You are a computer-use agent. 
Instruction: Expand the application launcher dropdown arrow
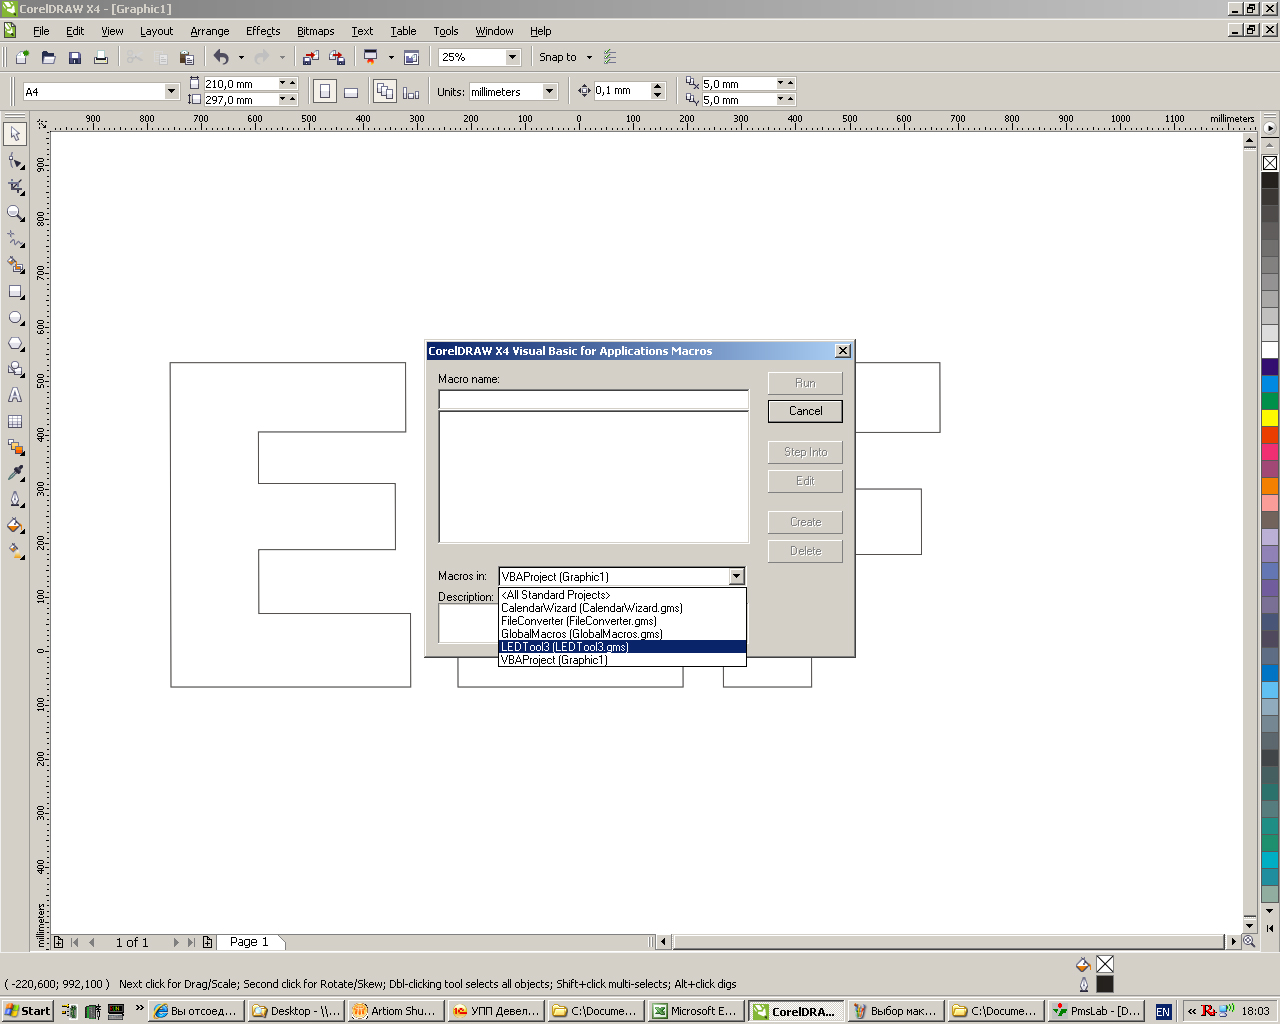[391, 57]
